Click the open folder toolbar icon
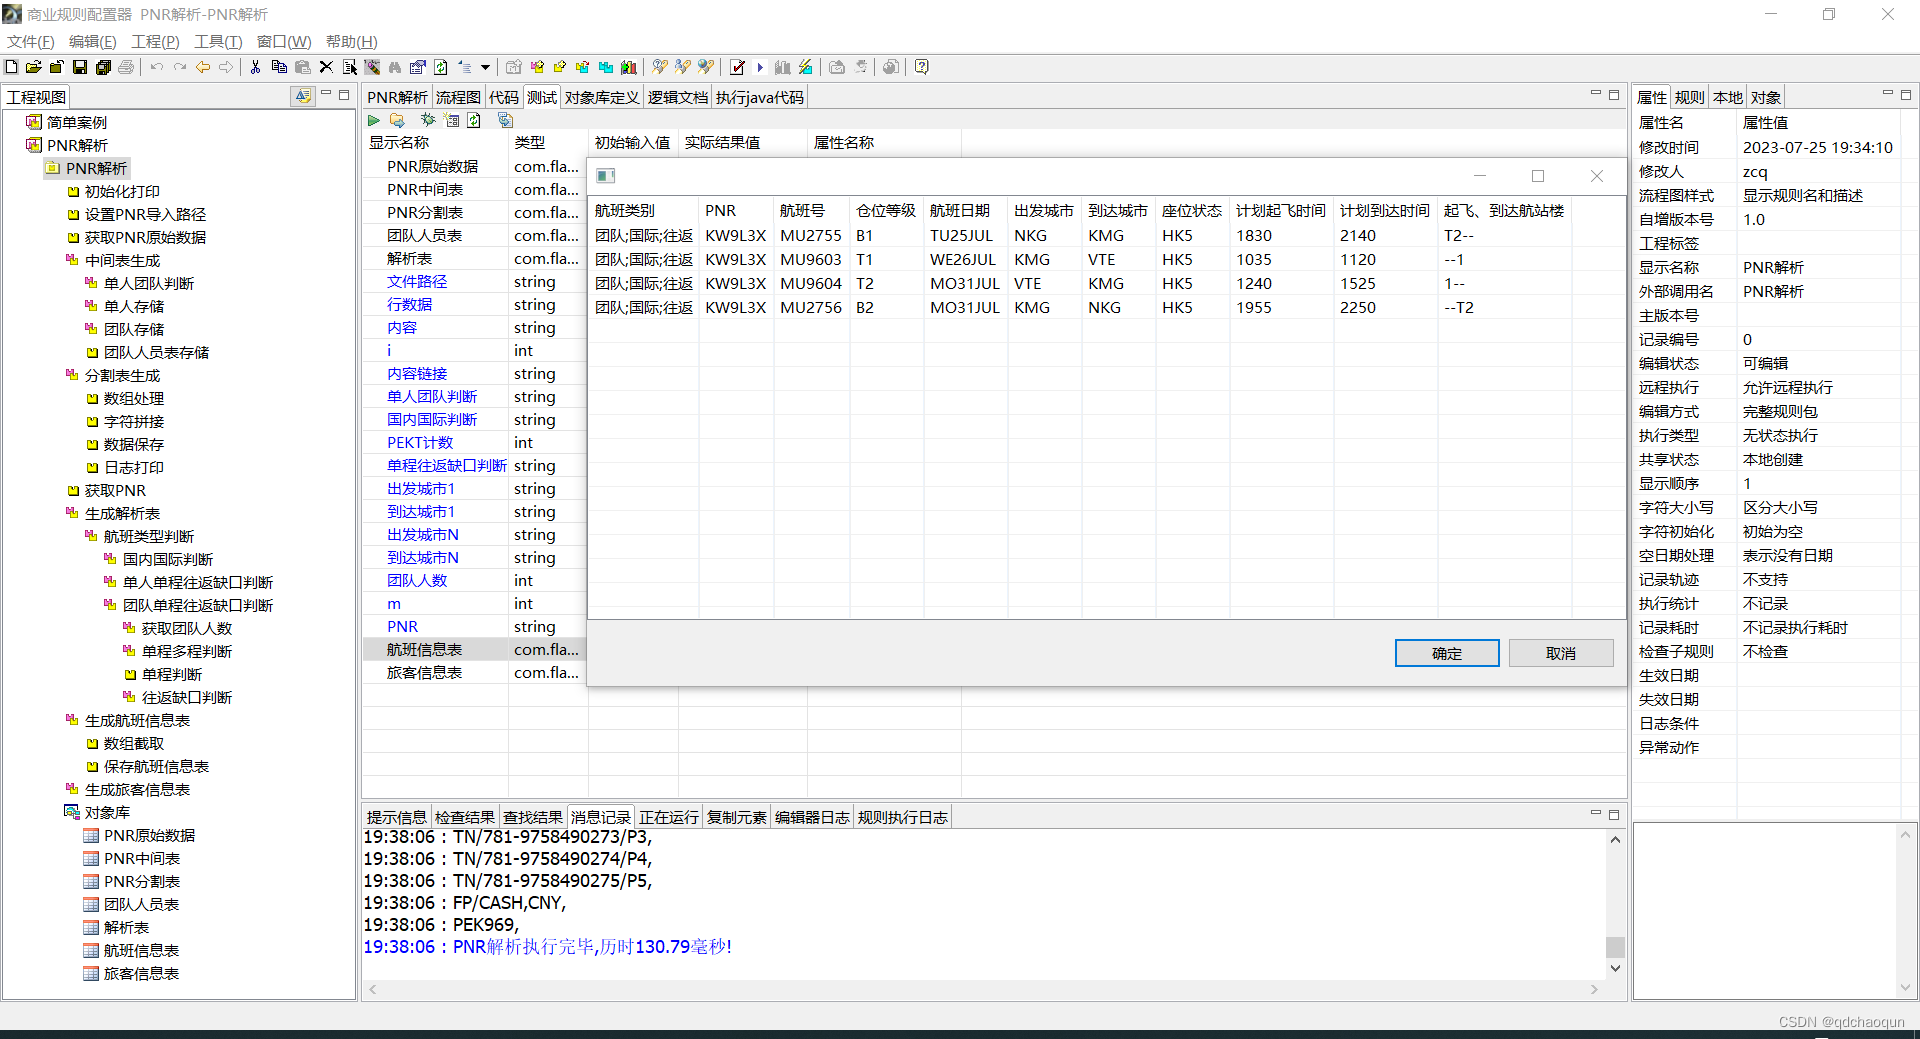The width and height of the screenshot is (1920, 1039). [34, 67]
